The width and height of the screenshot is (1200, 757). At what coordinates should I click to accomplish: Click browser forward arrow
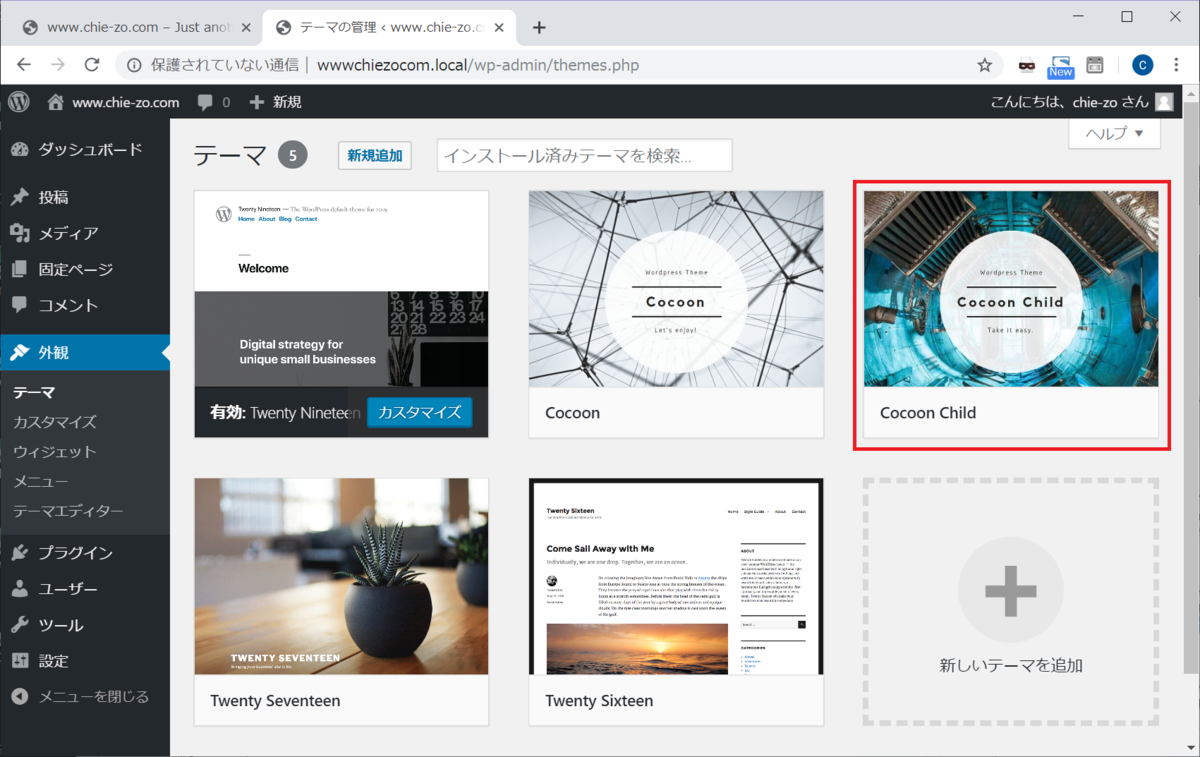(x=58, y=65)
